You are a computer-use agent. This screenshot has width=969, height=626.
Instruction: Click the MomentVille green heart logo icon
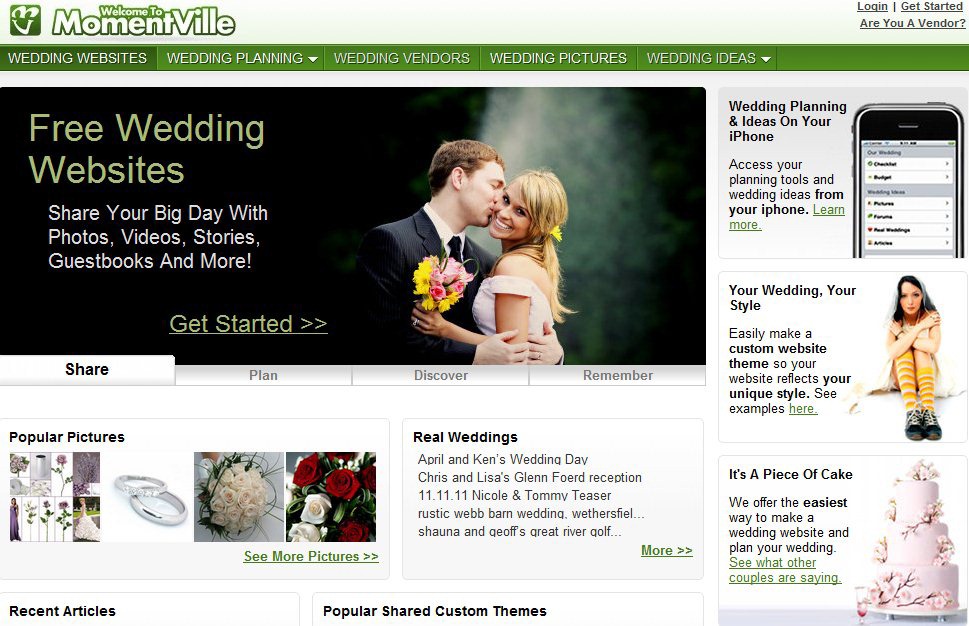tap(25, 20)
